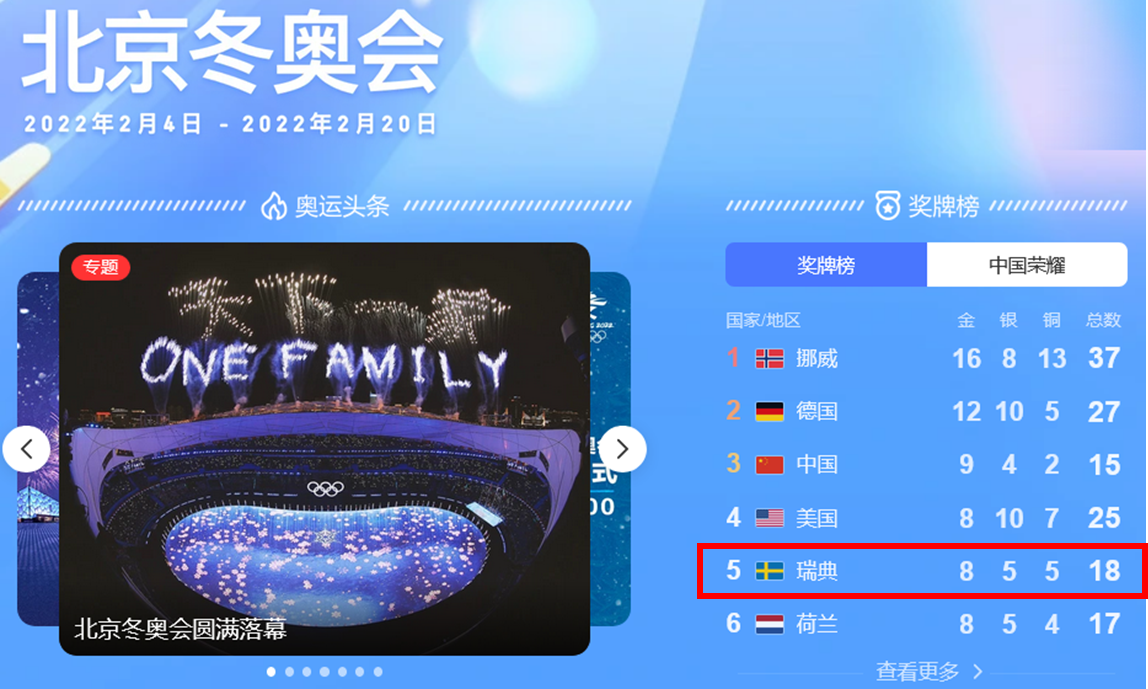Open the 瑞典 row in medal table

[922, 571]
